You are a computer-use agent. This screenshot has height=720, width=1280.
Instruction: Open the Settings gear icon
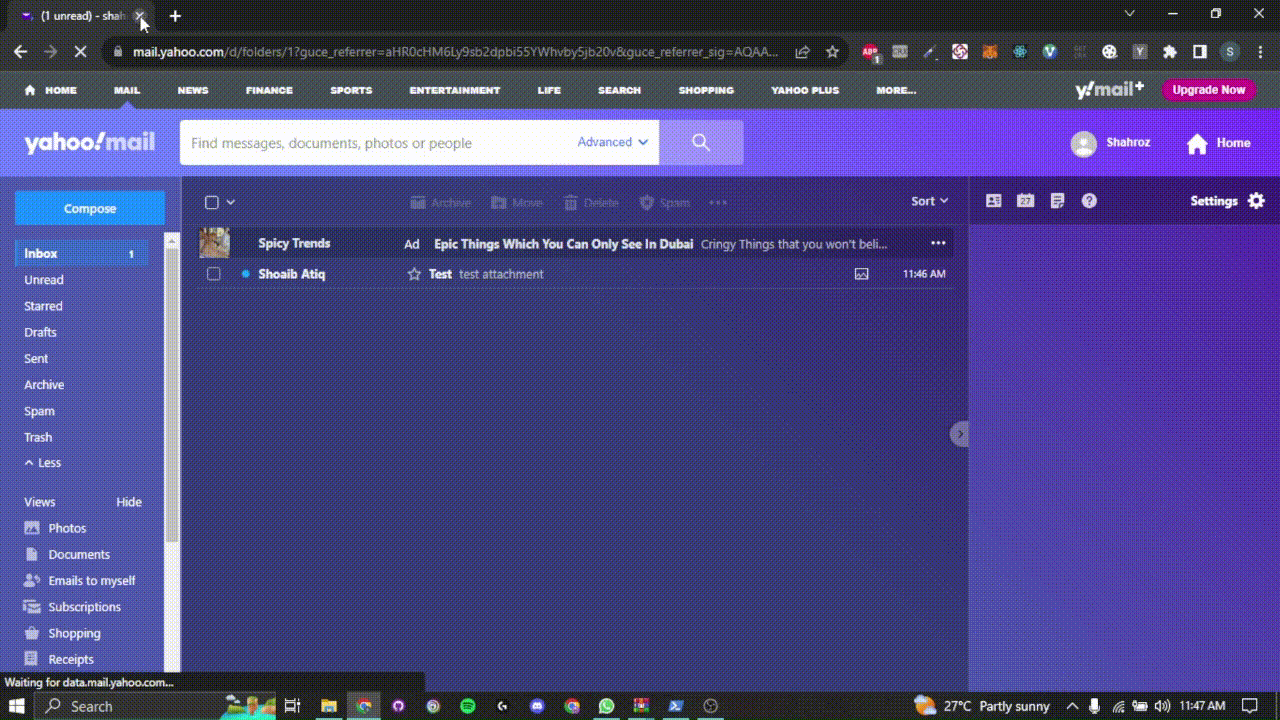pos(1256,201)
